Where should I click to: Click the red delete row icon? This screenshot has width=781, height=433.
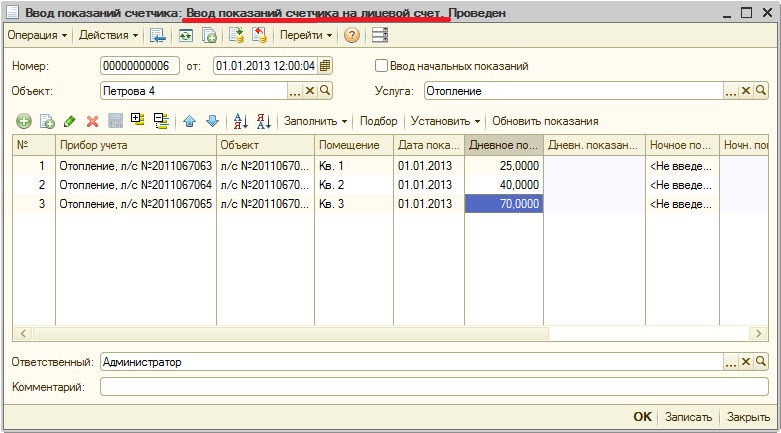coord(92,121)
